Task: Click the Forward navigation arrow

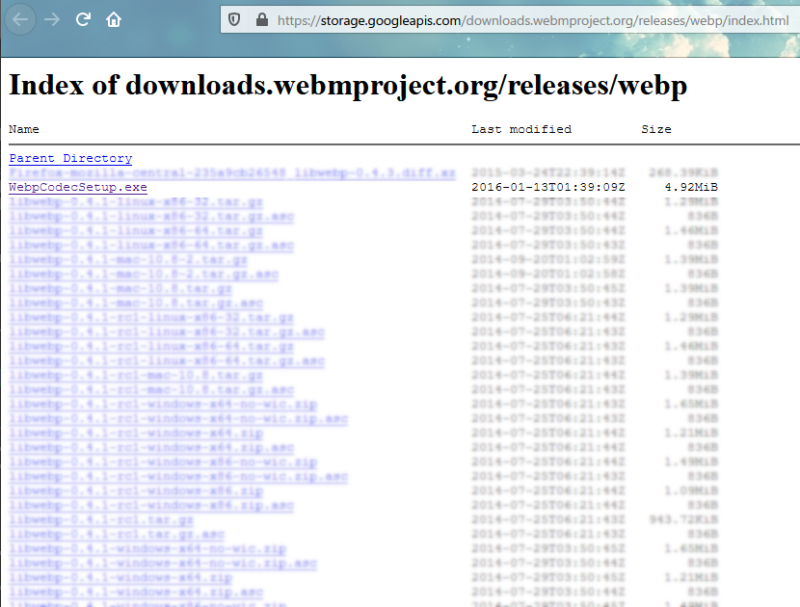Action: (x=52, y=19)
